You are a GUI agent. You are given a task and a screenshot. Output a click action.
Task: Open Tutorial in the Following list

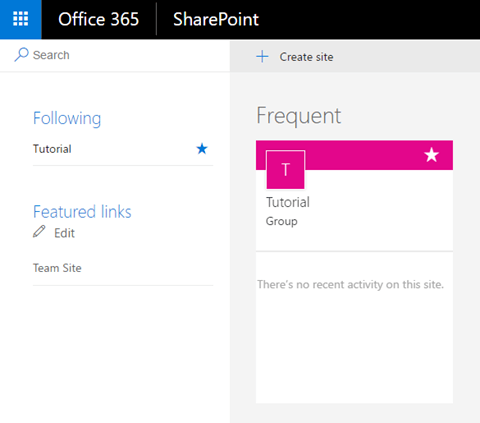[x=52, y=149]
